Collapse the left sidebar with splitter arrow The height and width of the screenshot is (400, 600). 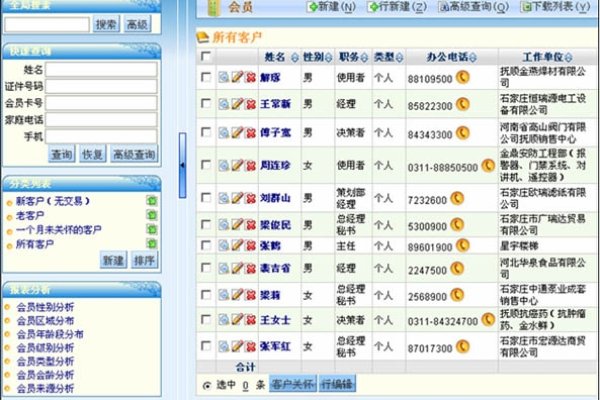point(183,165)
